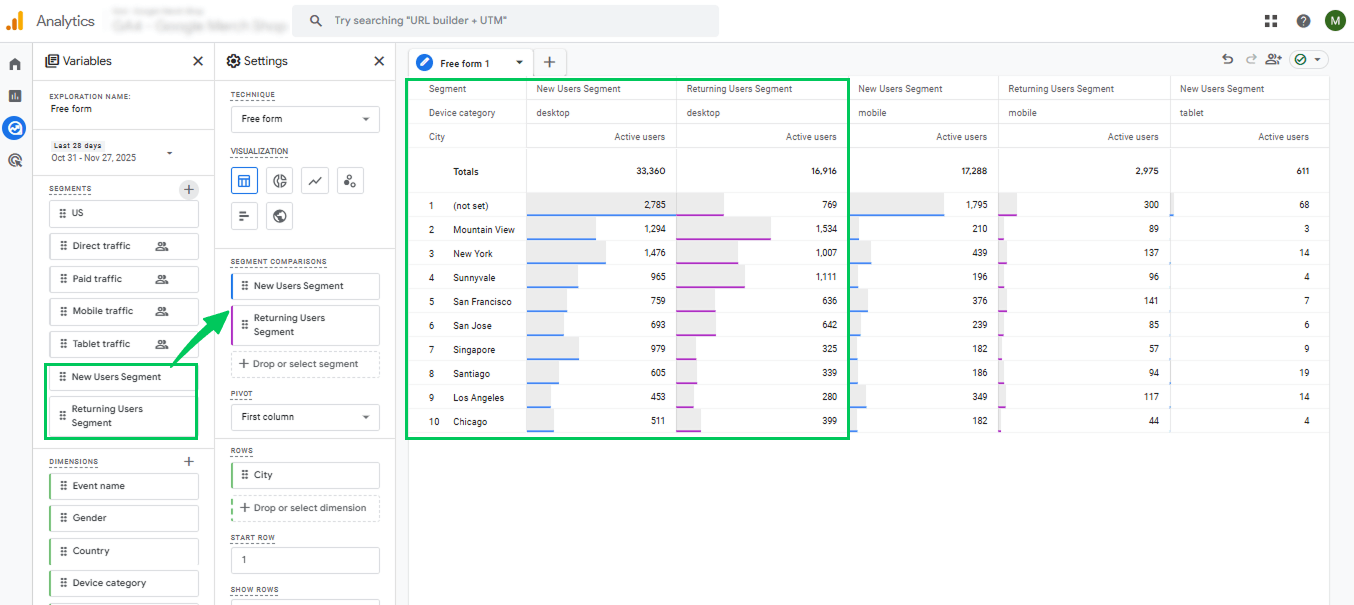Screen dimensions: 1354x605
Task: Open the Advertising section in sidebar
Action: tap(15, 160)
